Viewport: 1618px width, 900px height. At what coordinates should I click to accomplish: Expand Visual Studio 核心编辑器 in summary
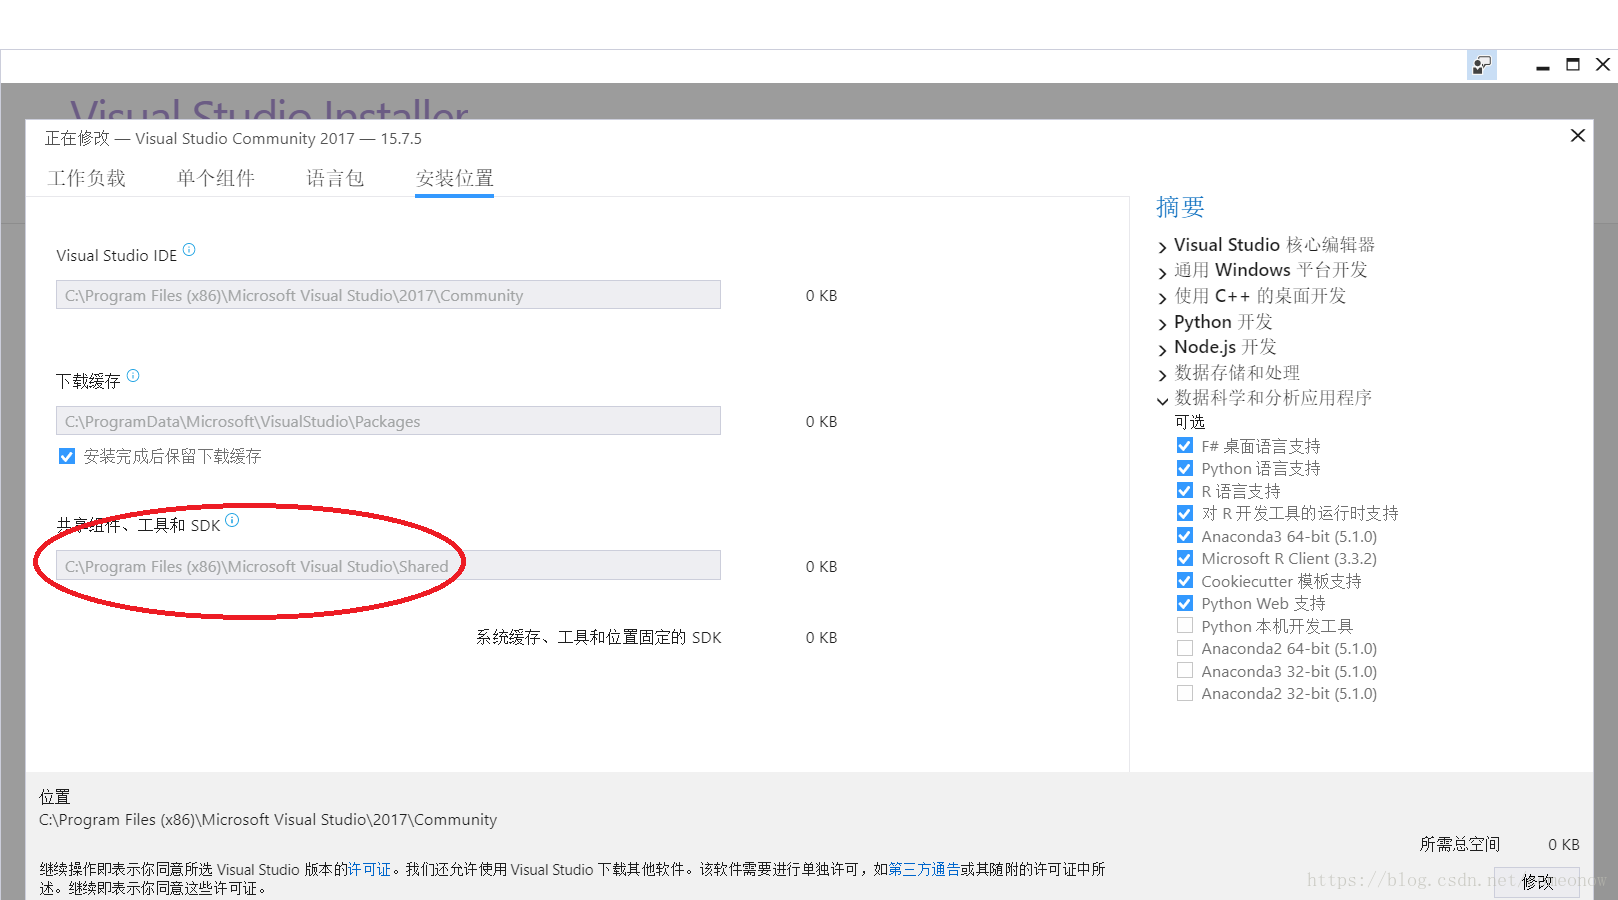click(1162, 247)
